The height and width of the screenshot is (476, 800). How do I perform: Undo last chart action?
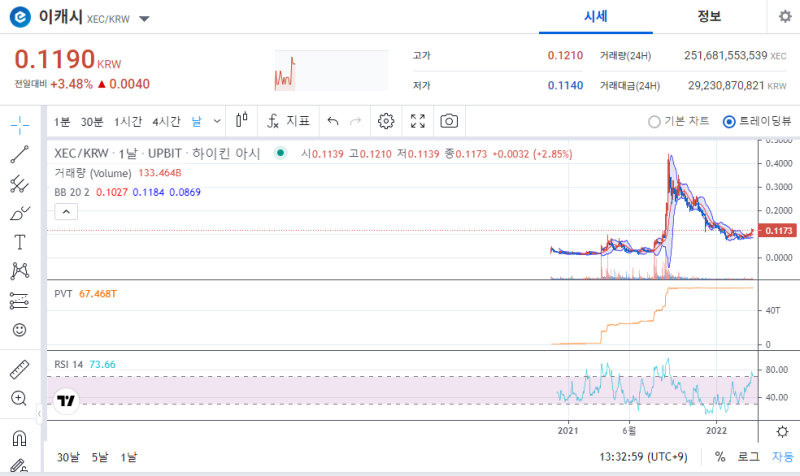[x=333, y=121]
